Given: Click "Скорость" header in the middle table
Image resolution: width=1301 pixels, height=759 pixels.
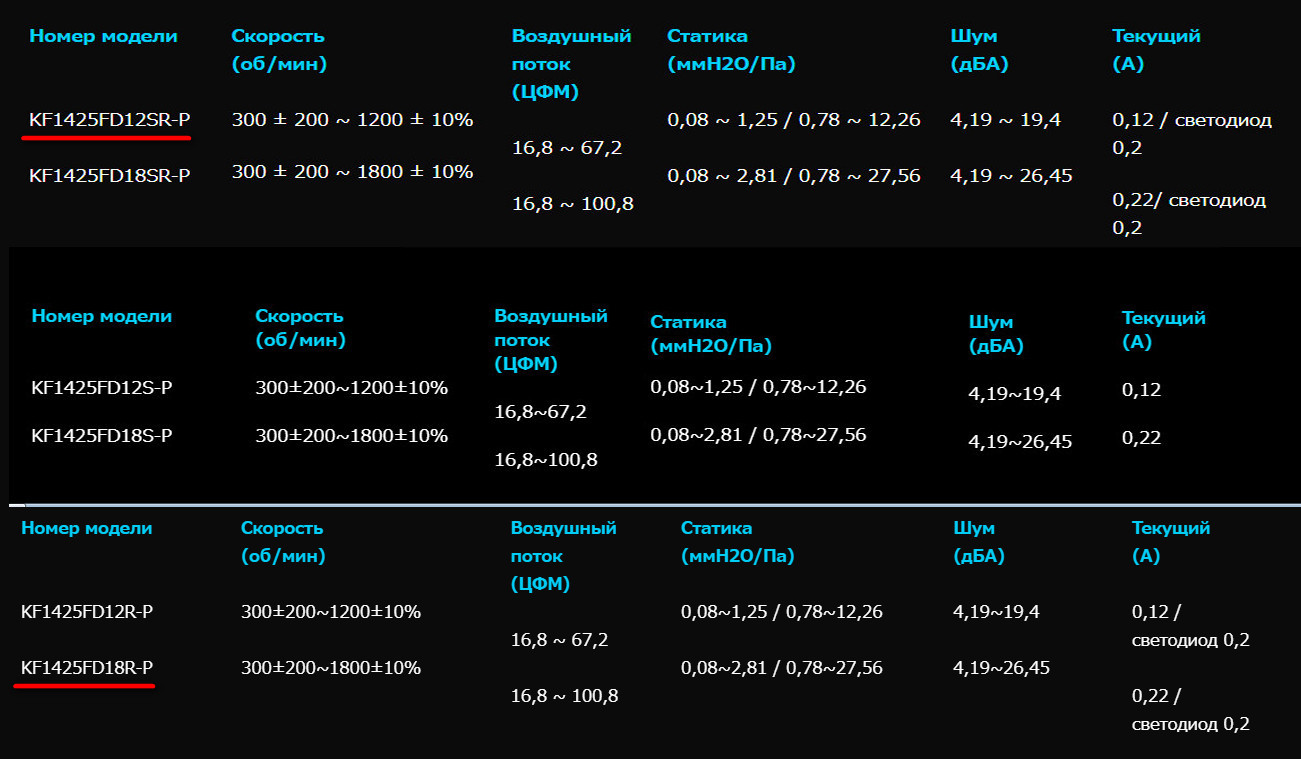Looking at the screenshot, I should point(299,316).
